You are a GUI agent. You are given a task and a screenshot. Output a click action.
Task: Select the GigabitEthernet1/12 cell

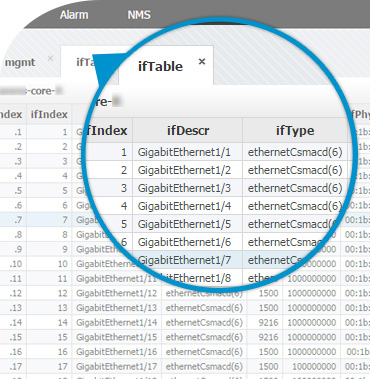[116, 293]
